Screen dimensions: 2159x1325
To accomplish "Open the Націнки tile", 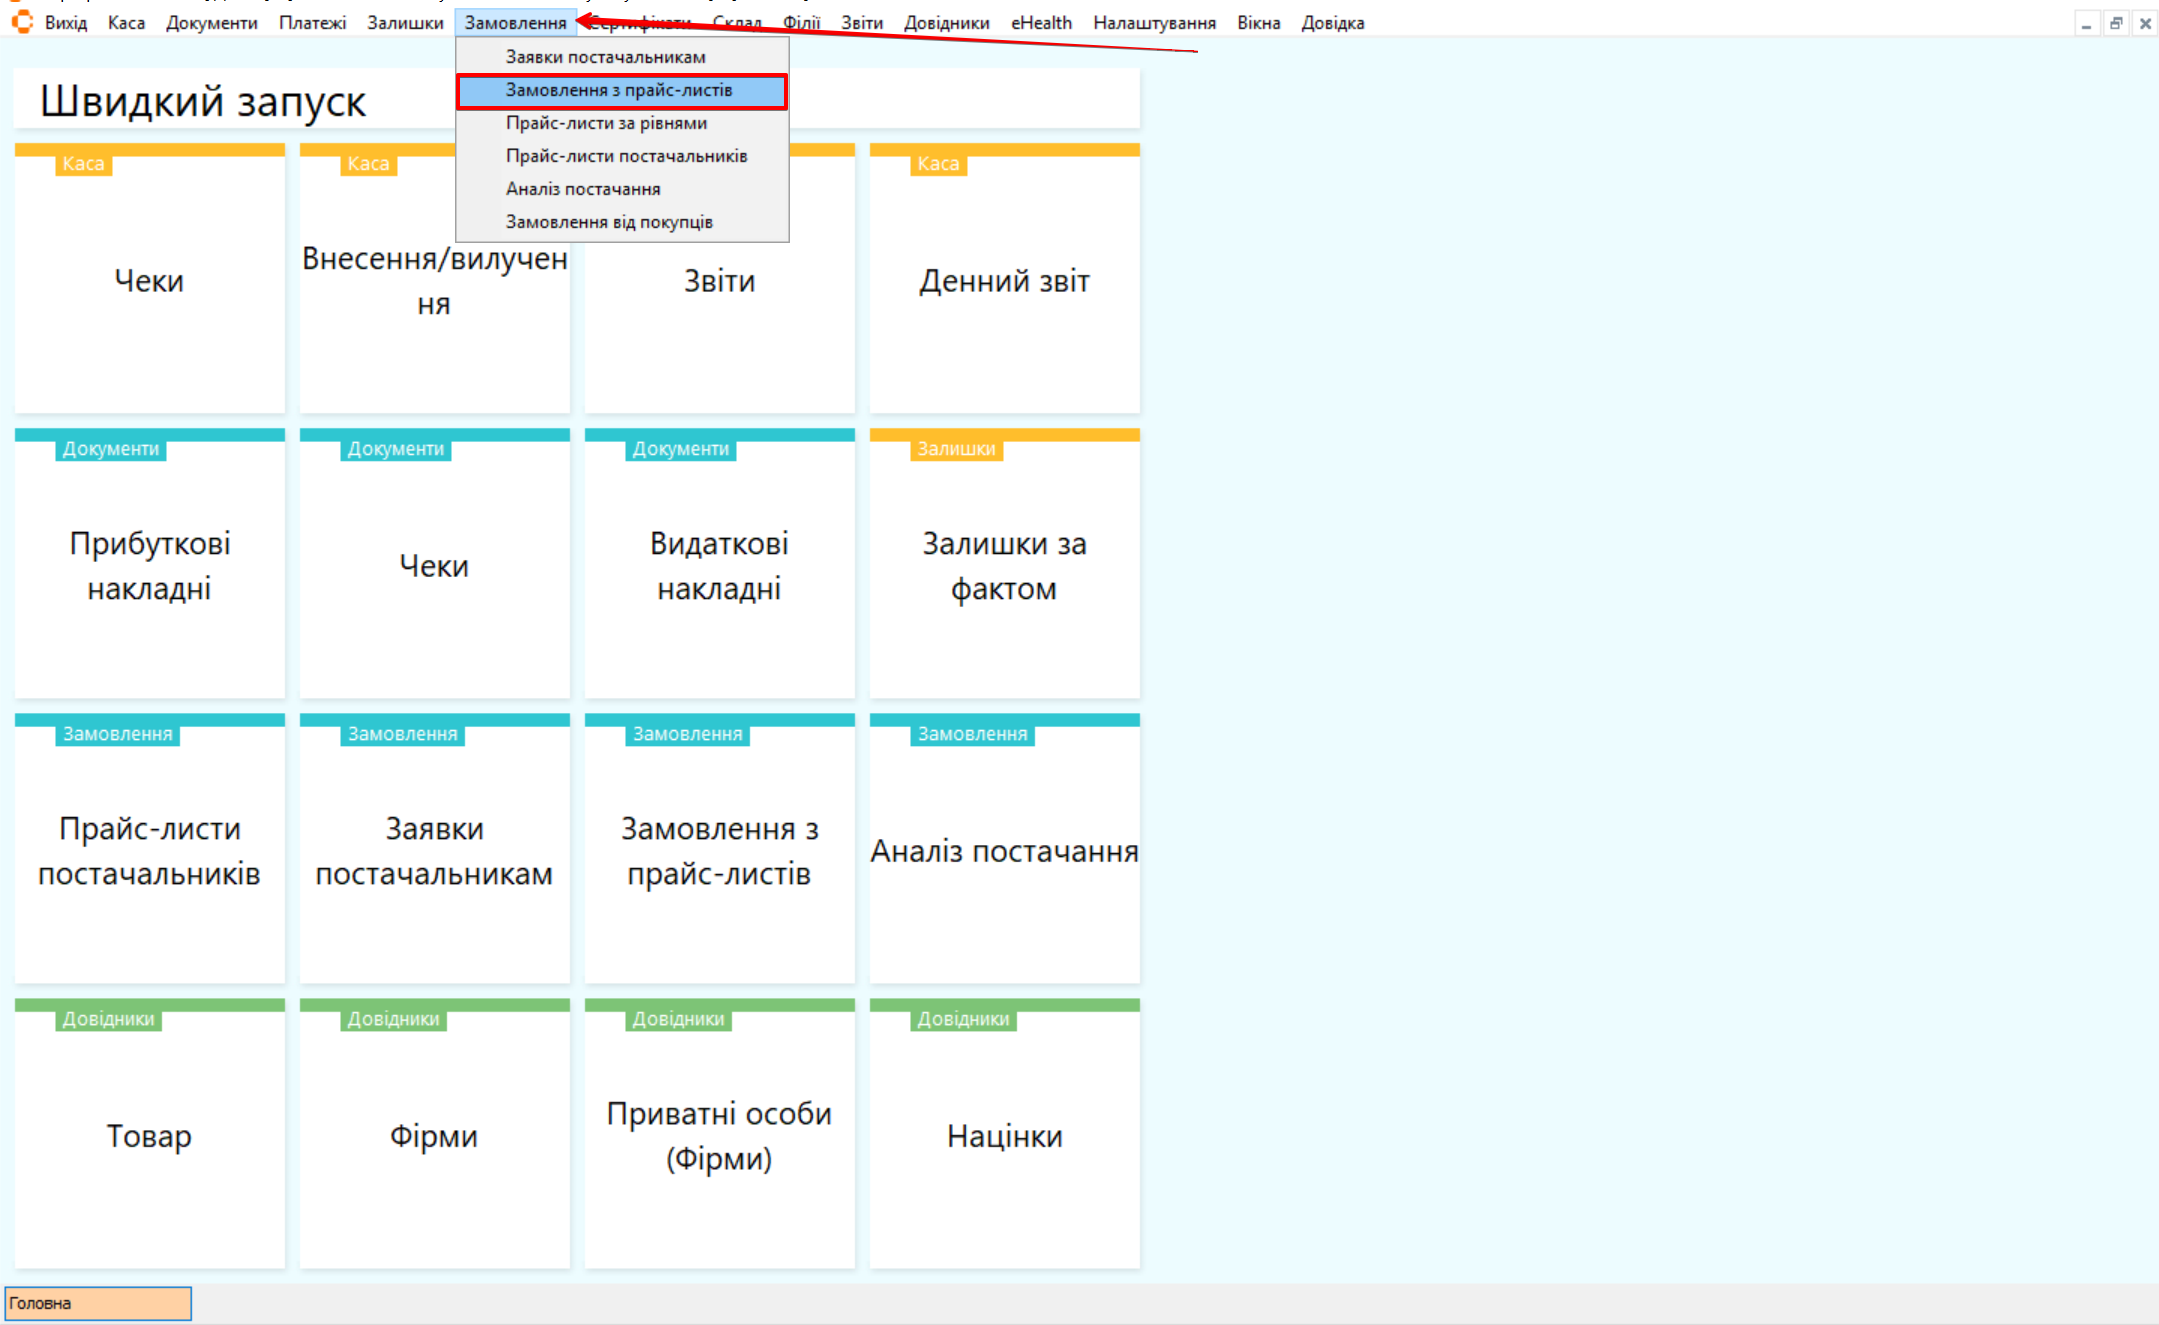I will tap(1004, 1135).
